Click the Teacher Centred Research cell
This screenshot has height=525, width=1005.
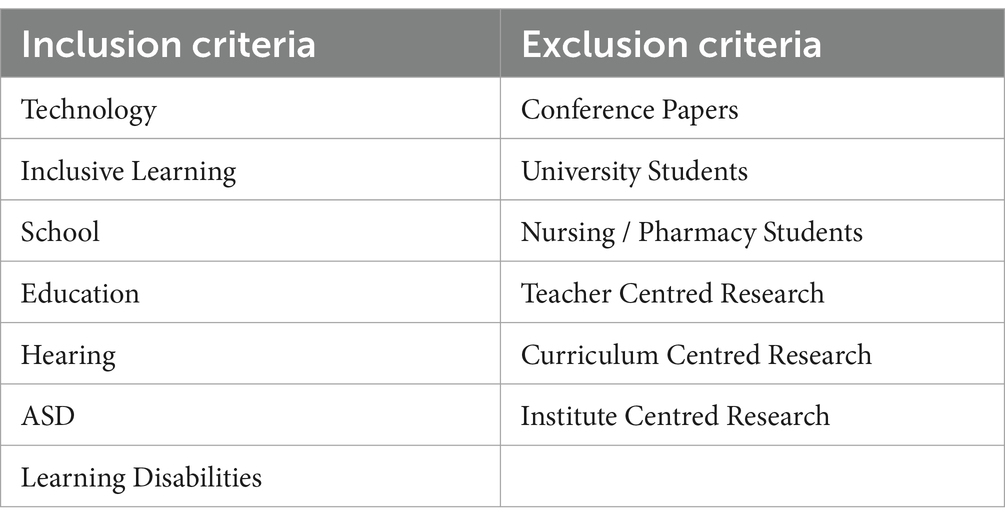(x=752, y=292)
